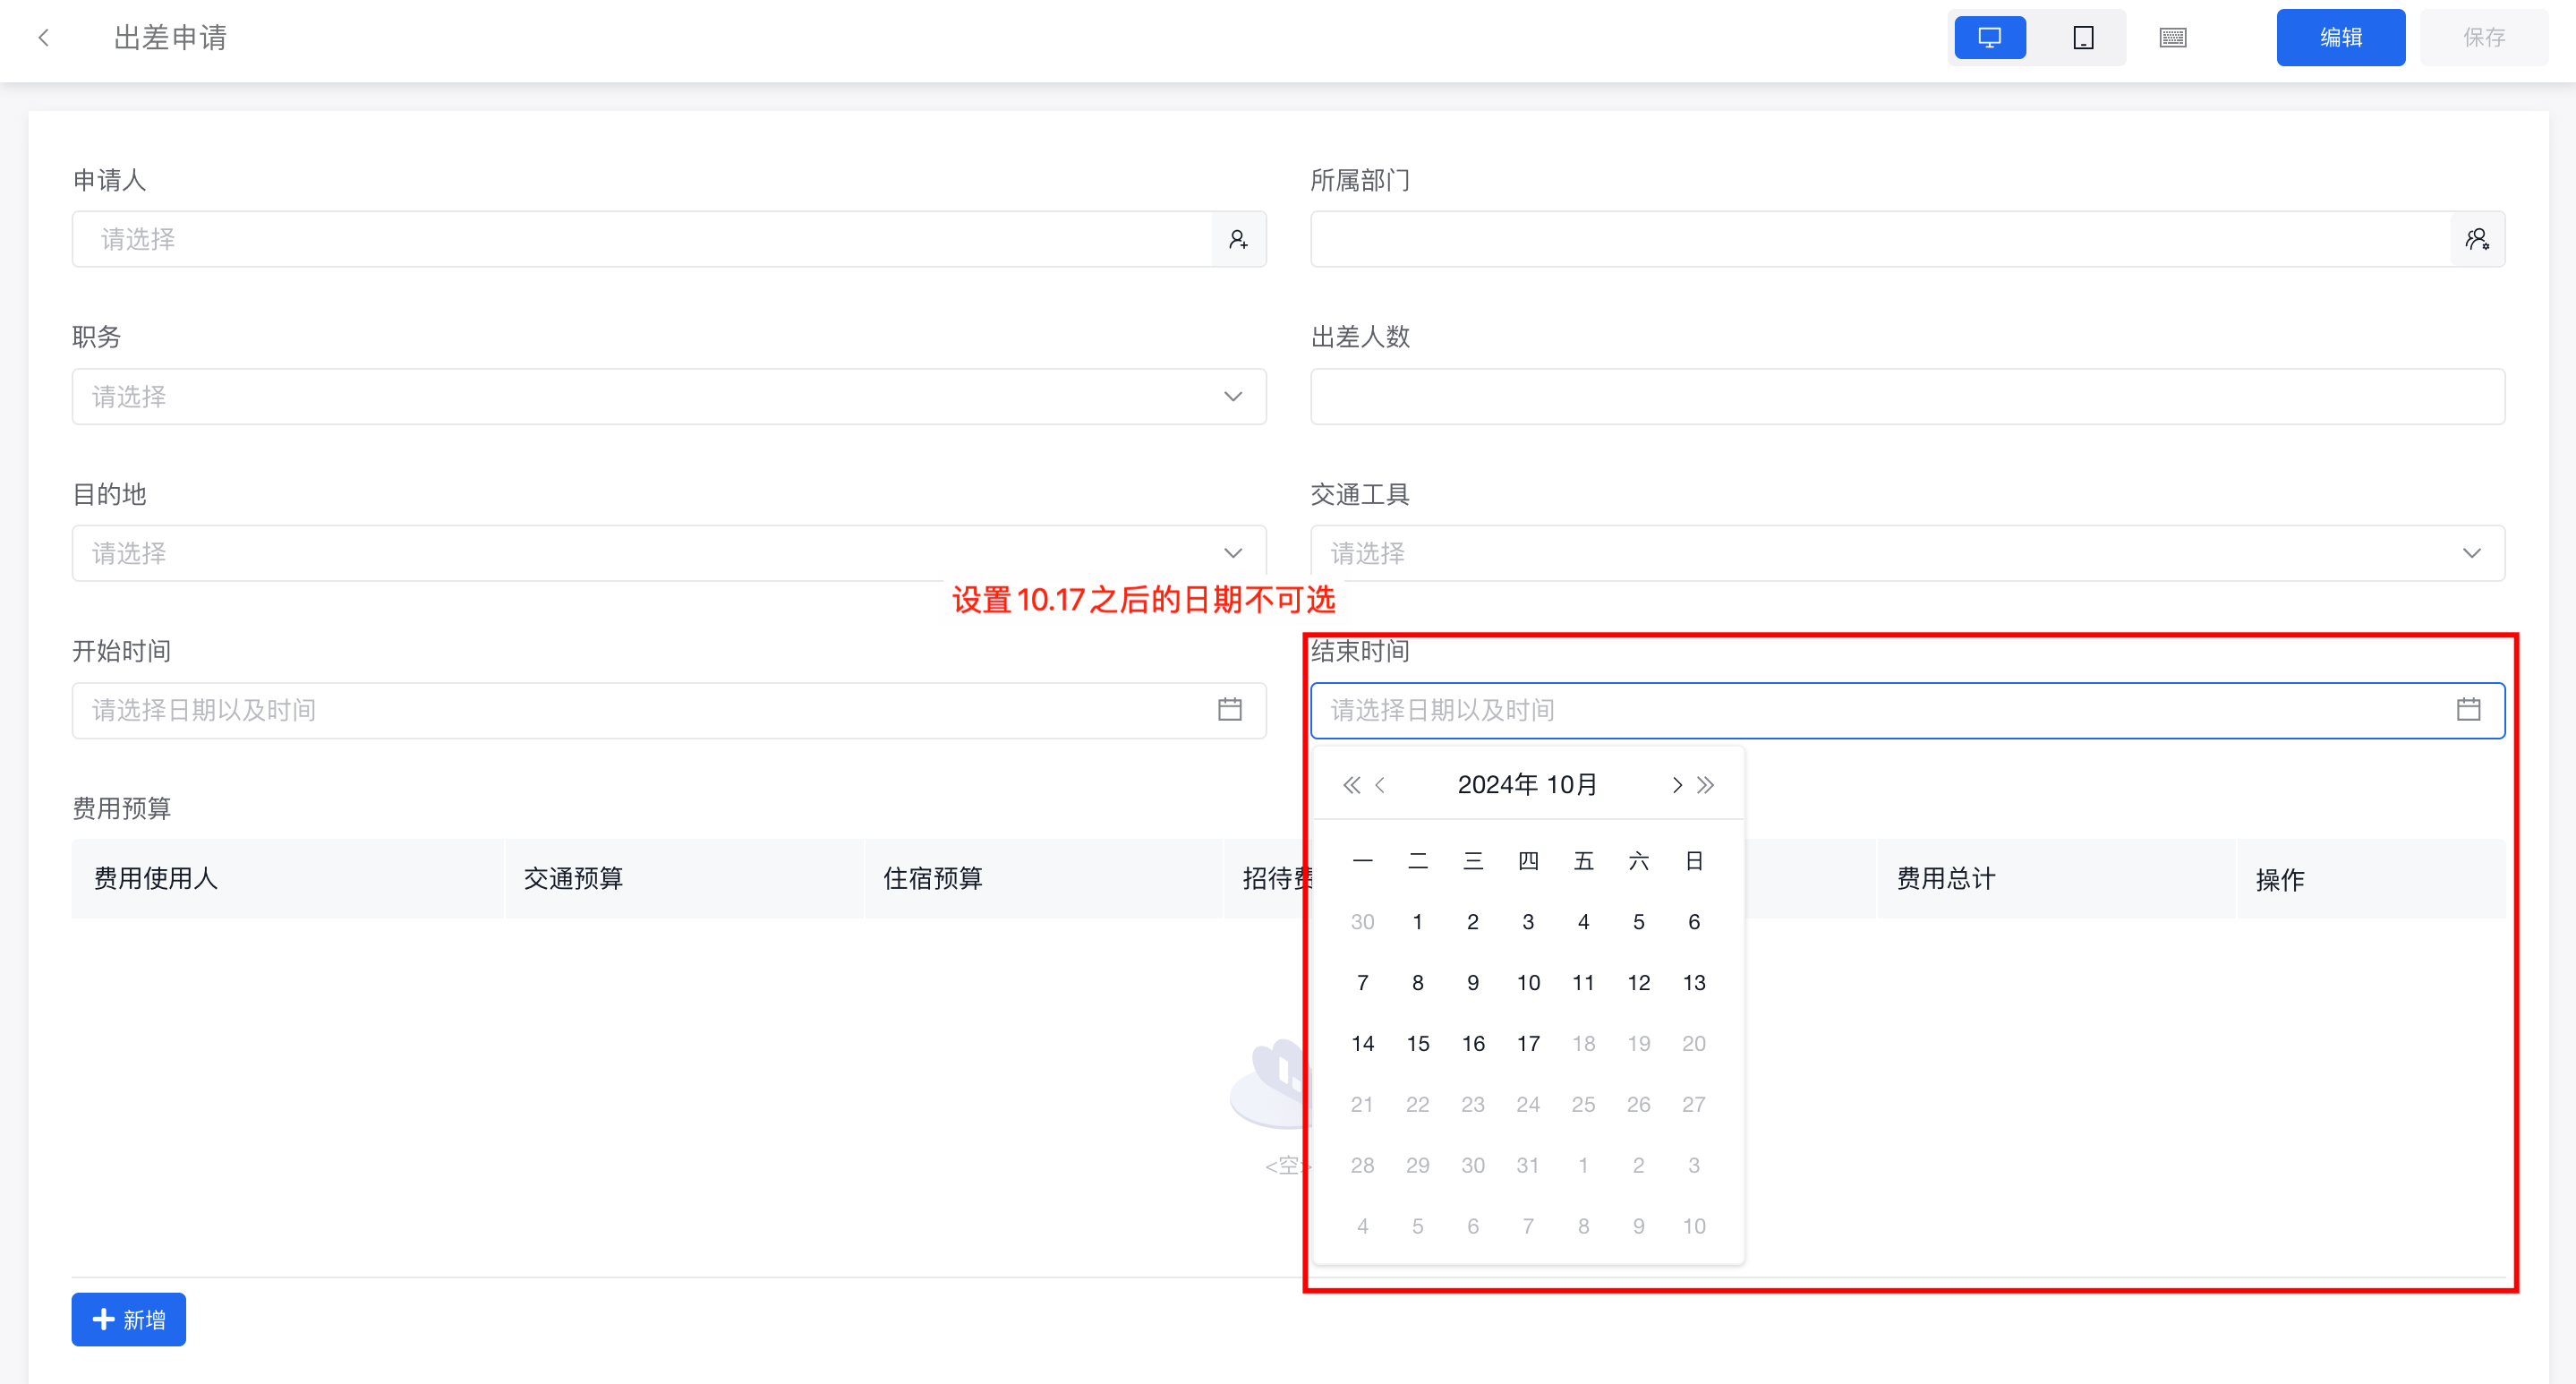Pick October 8 in the calendar
The image size is (2576, 1384).
click(1417, 983)
